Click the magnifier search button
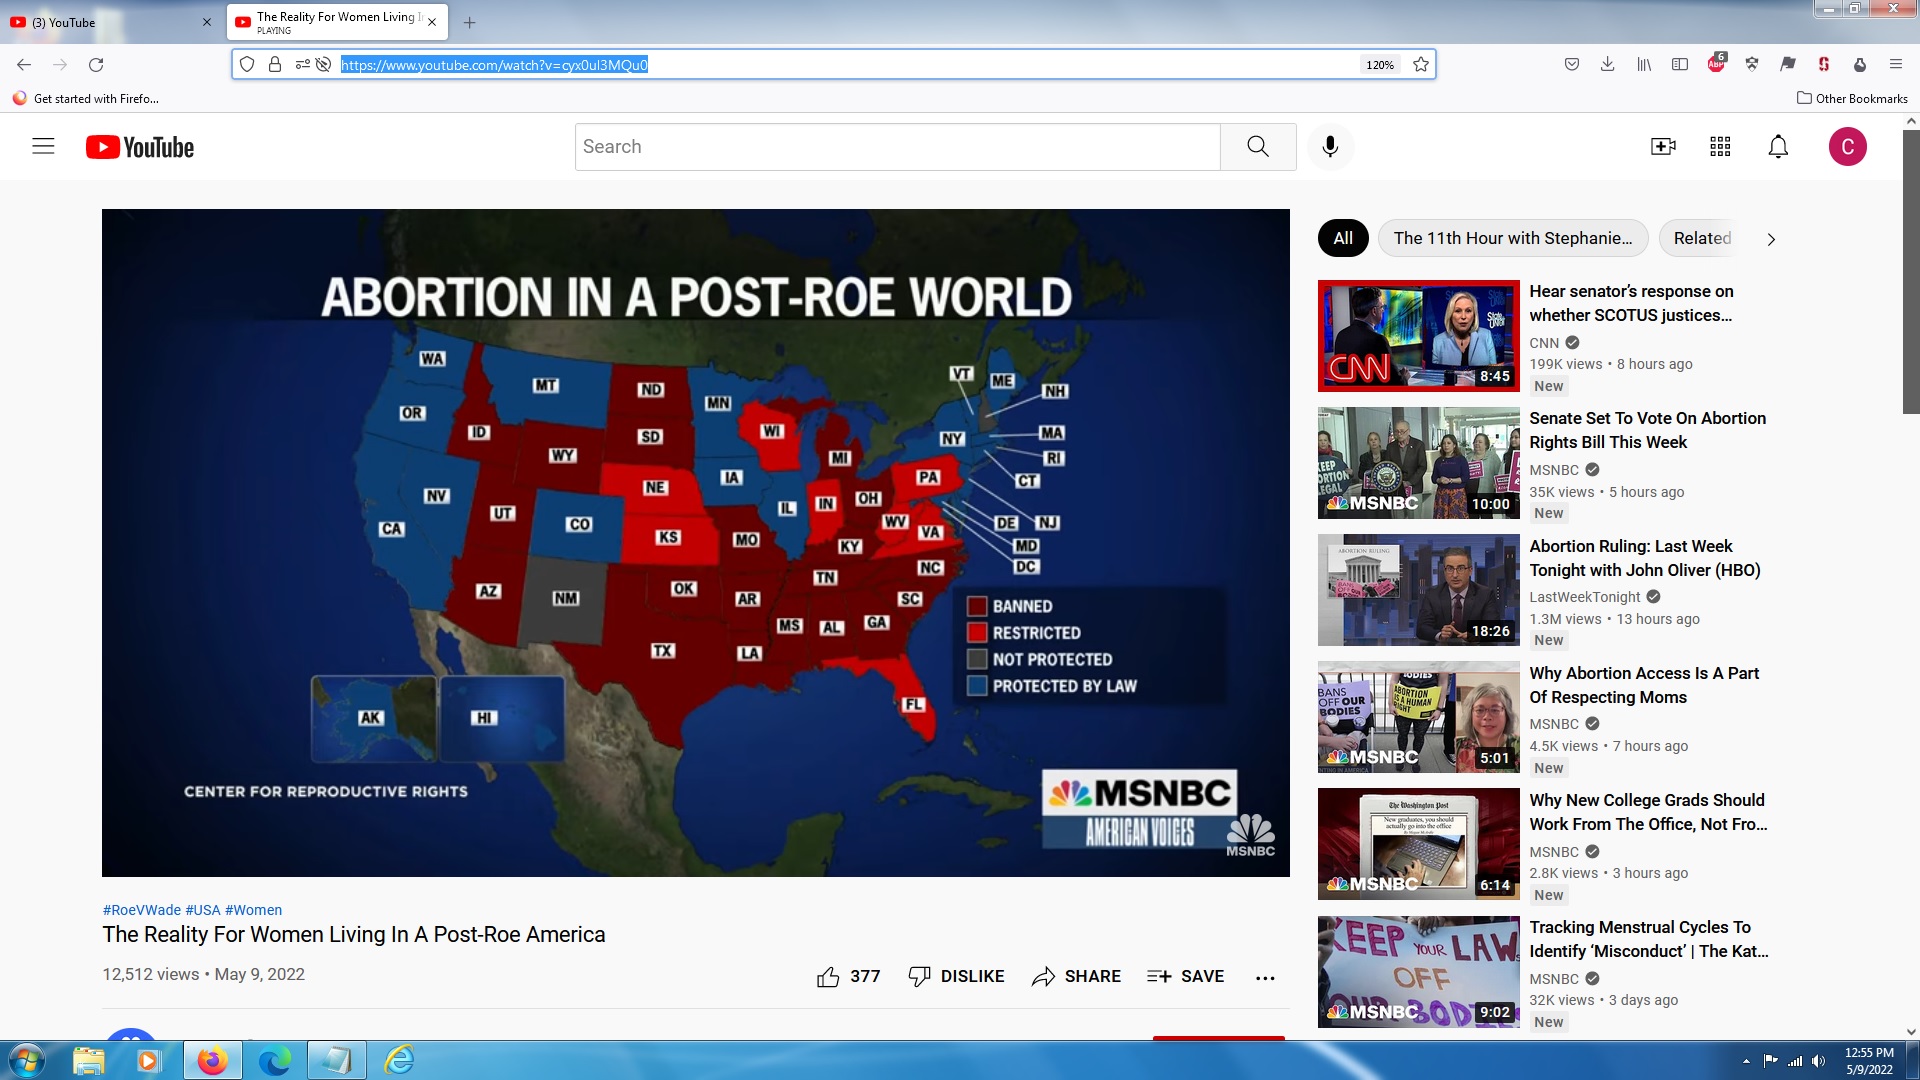1920x1080 pixels. coord(1258,147)
